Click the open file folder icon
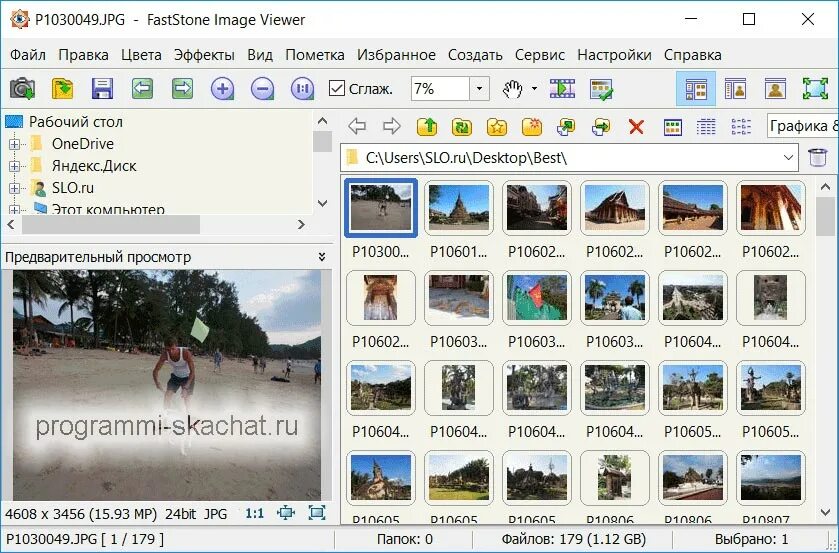 62,88
